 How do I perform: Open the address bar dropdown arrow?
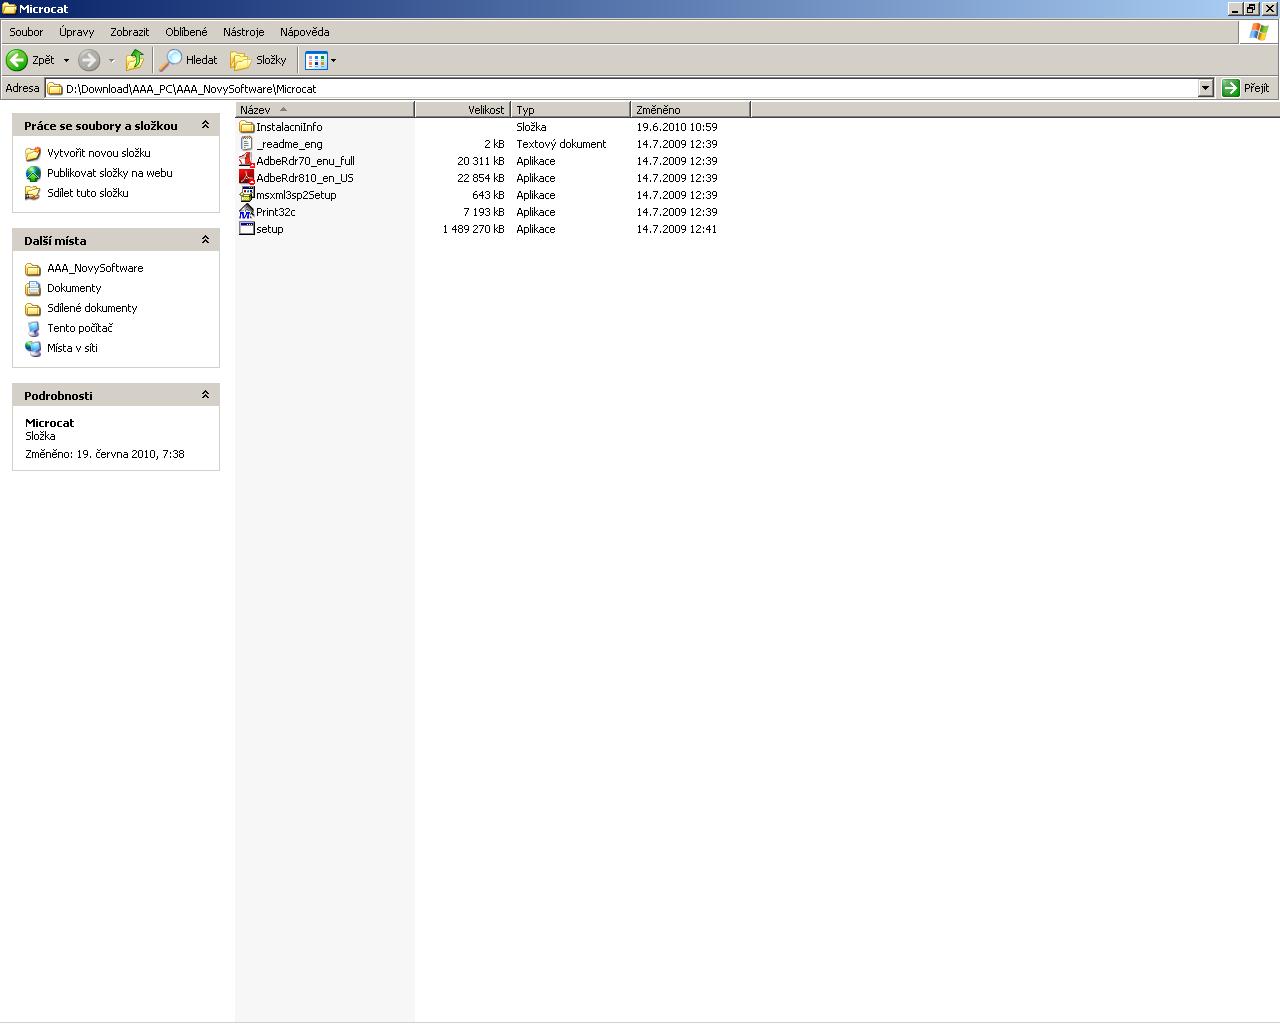[1205, 88]
